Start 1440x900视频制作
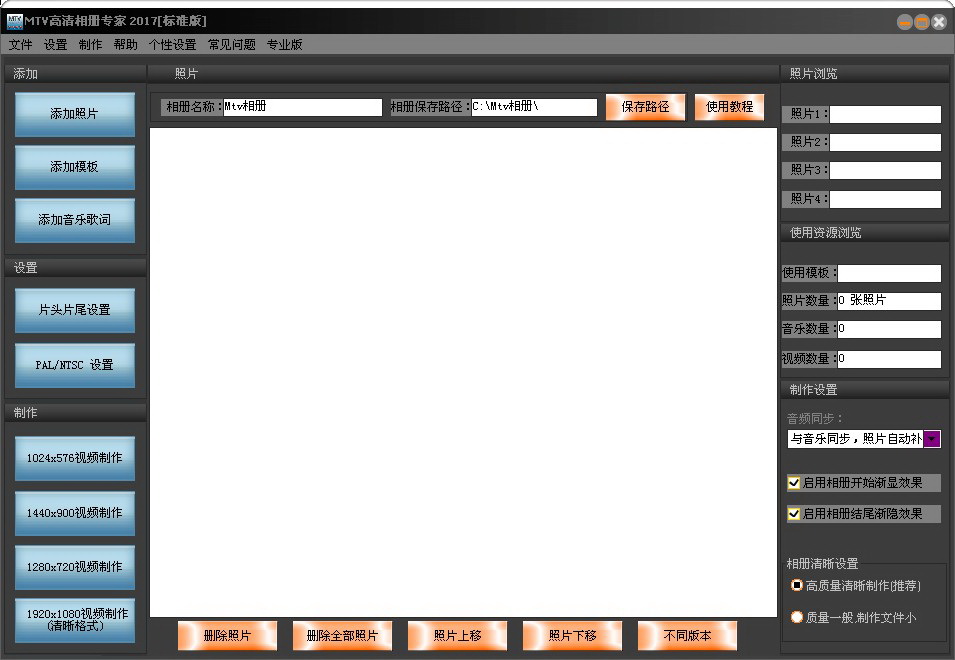 74,513
